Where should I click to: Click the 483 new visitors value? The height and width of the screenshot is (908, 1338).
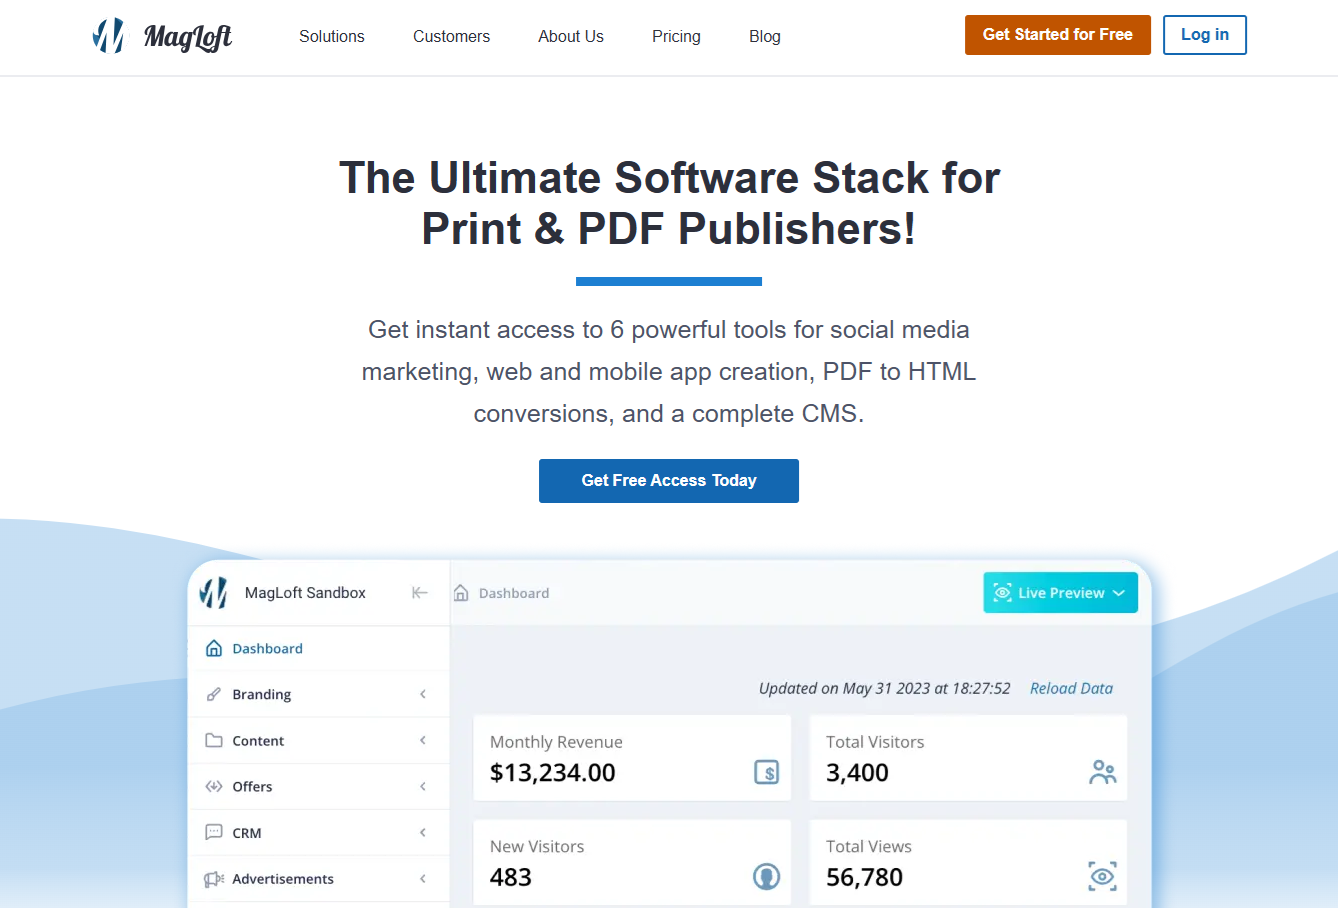(511, 878)
